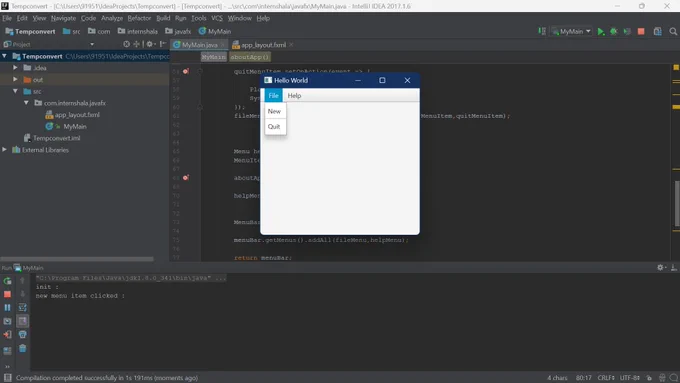The height and width of the screenshot is (383, 680).
Task: Open Run panel settings gear
Action: pos(661,268)
